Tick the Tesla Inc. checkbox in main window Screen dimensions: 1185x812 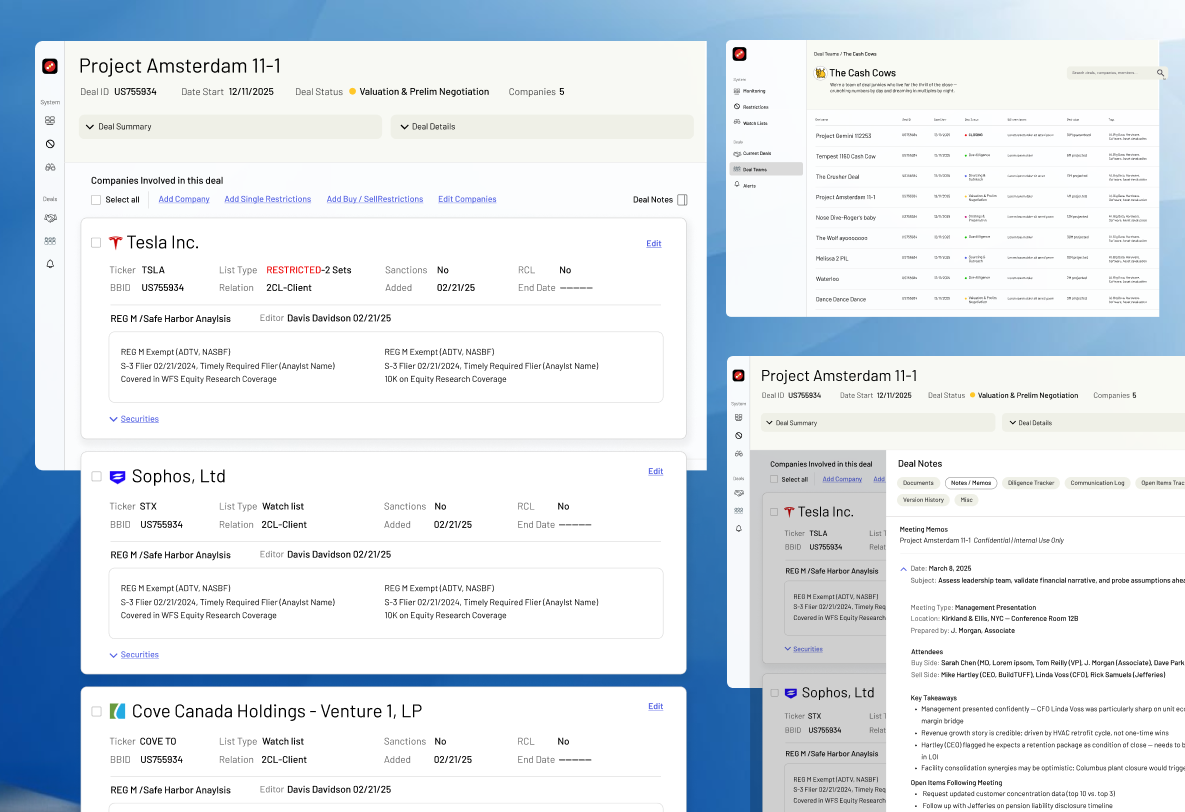pyautogui.click(x=96, y=243)
